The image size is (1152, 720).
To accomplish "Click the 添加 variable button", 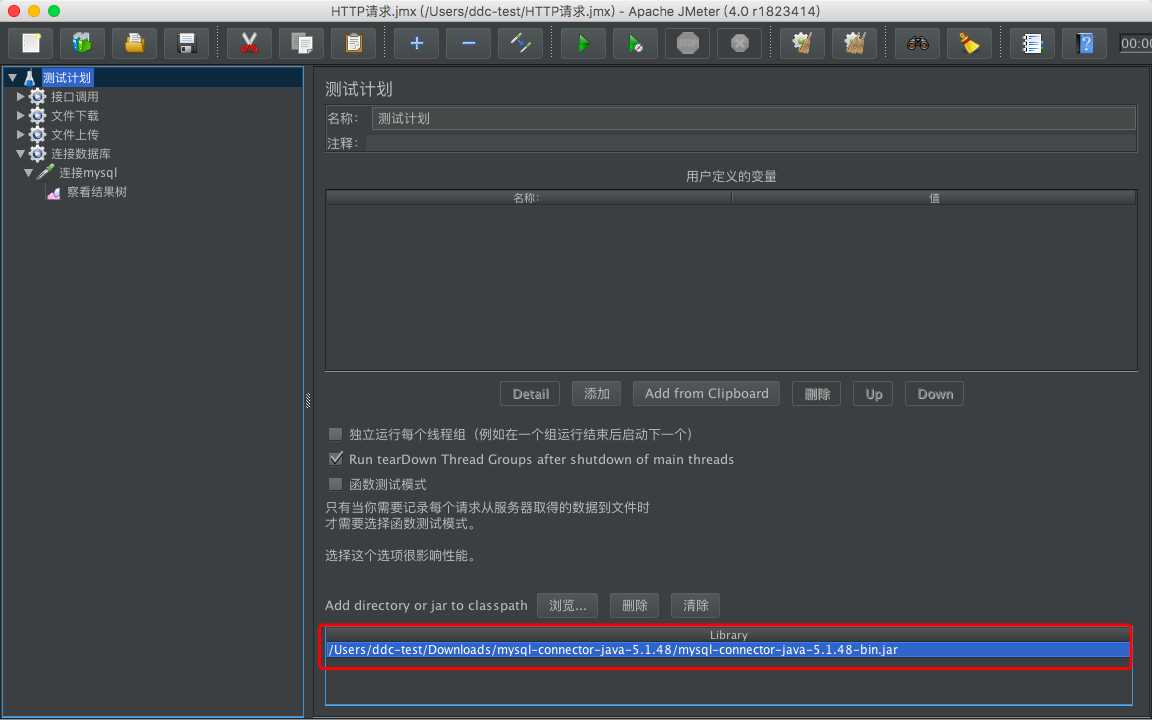I will pyautogui.click(x=597, y=394).
